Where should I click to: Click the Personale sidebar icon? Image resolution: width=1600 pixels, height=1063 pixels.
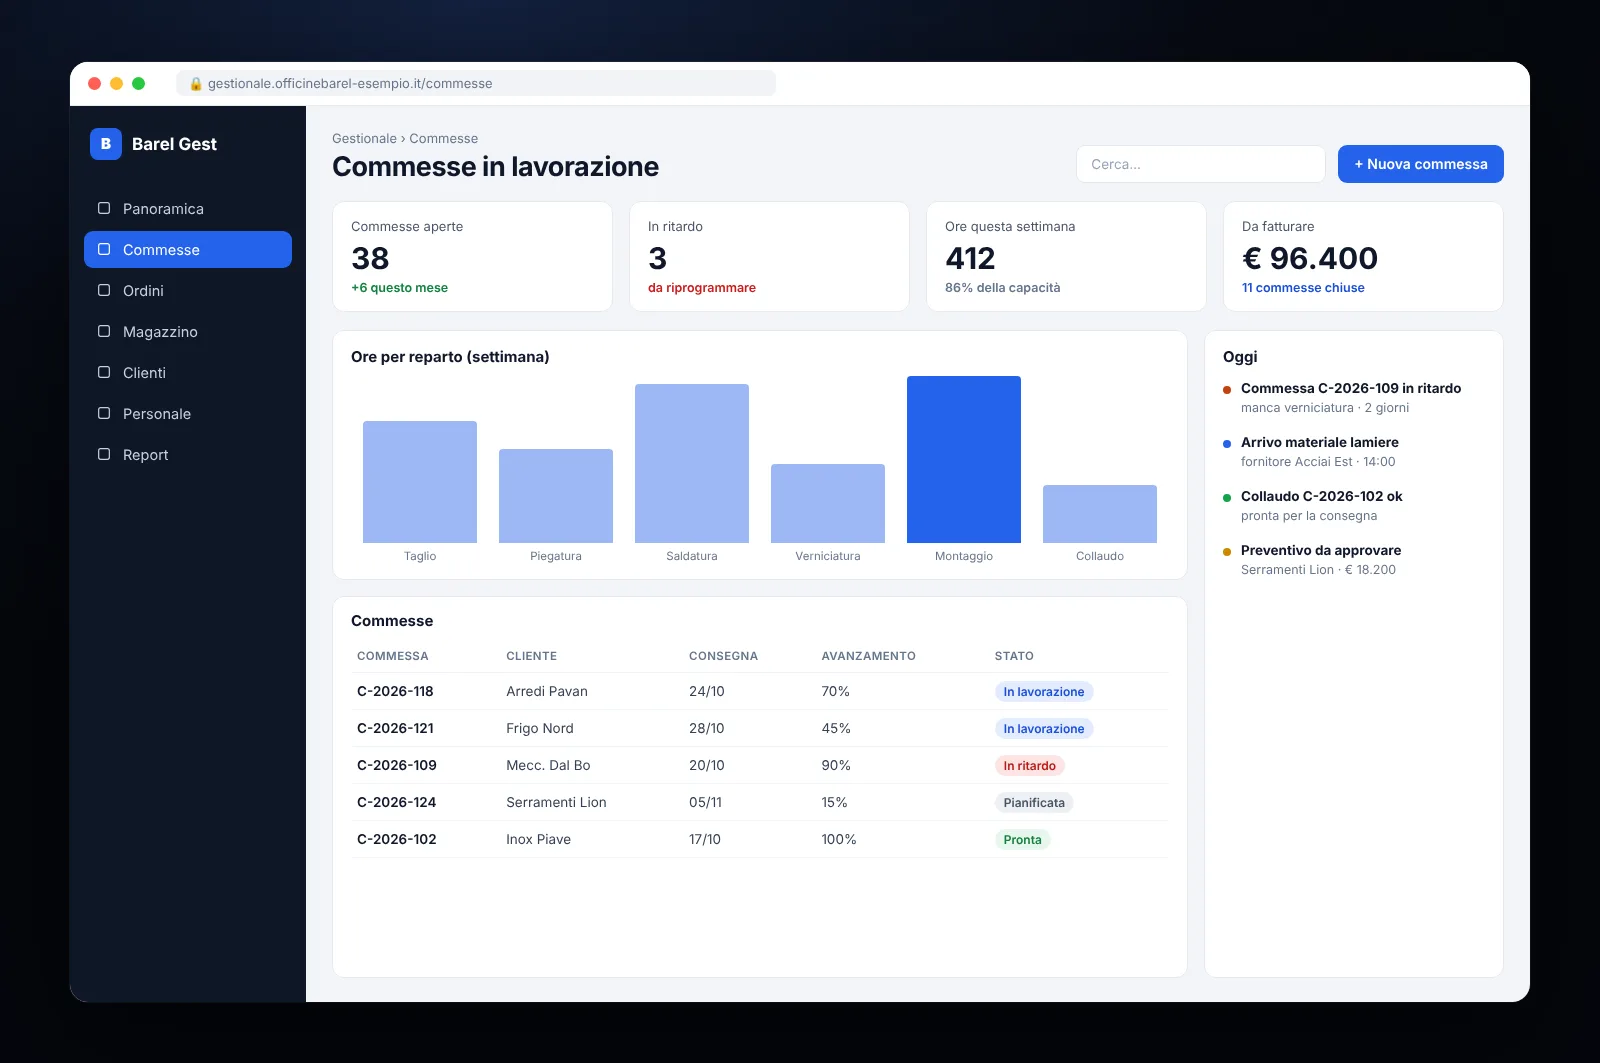coord(104,413)
